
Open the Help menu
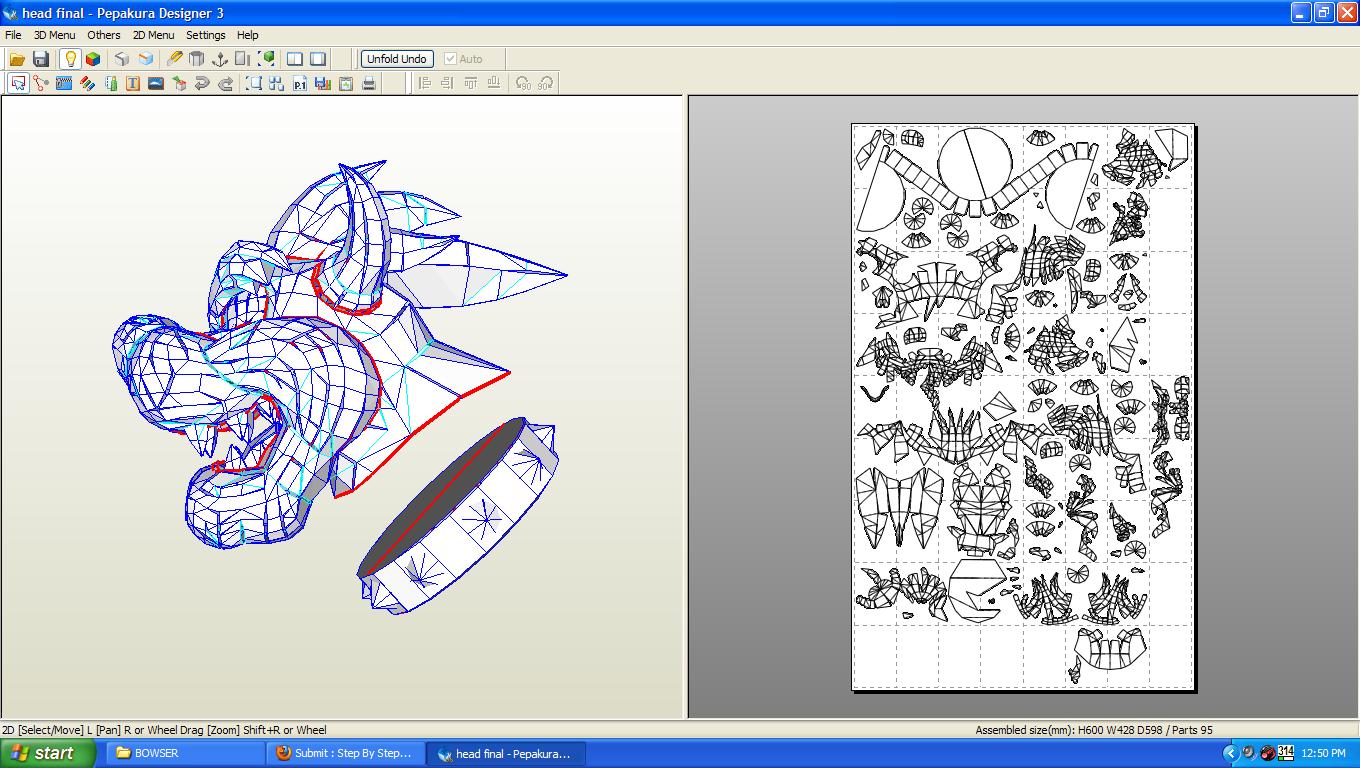click(x=247, y=35)
